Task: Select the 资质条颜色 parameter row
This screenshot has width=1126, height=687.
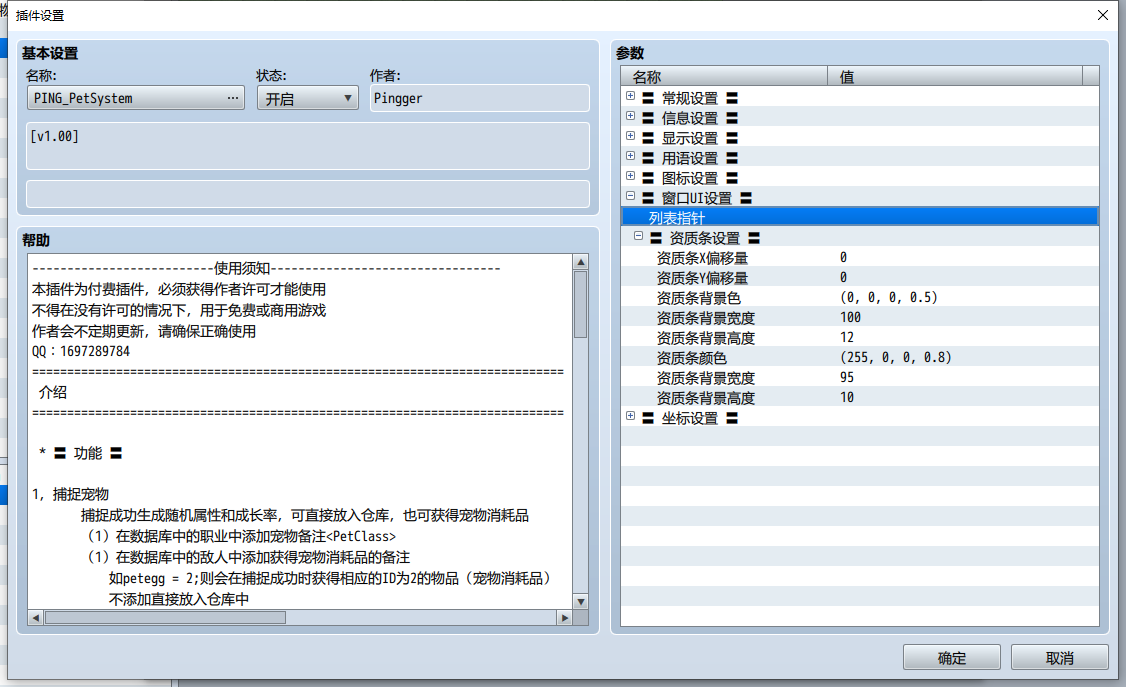Action: pos(860,357)
